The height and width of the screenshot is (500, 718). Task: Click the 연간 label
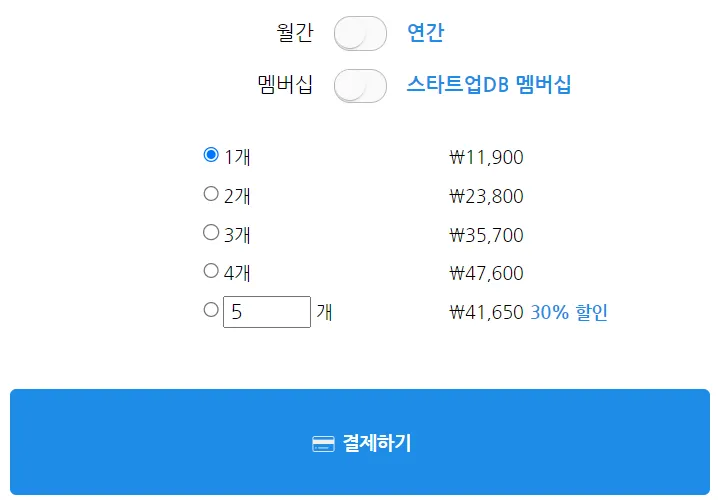pos(425,33)
